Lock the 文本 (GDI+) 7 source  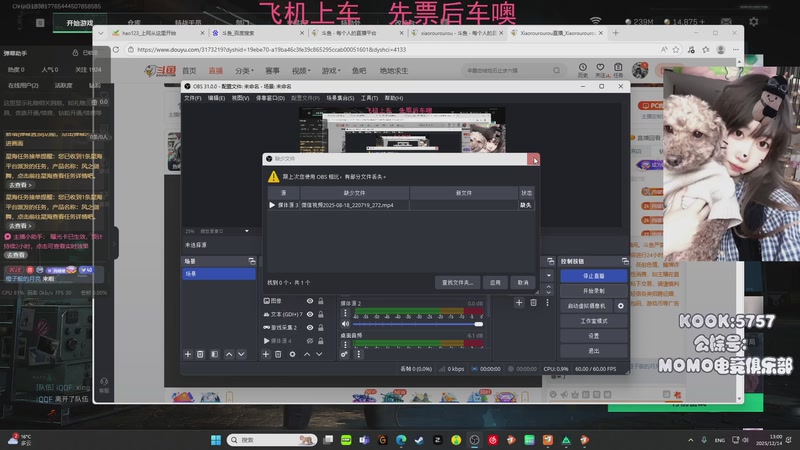(321, 314)
